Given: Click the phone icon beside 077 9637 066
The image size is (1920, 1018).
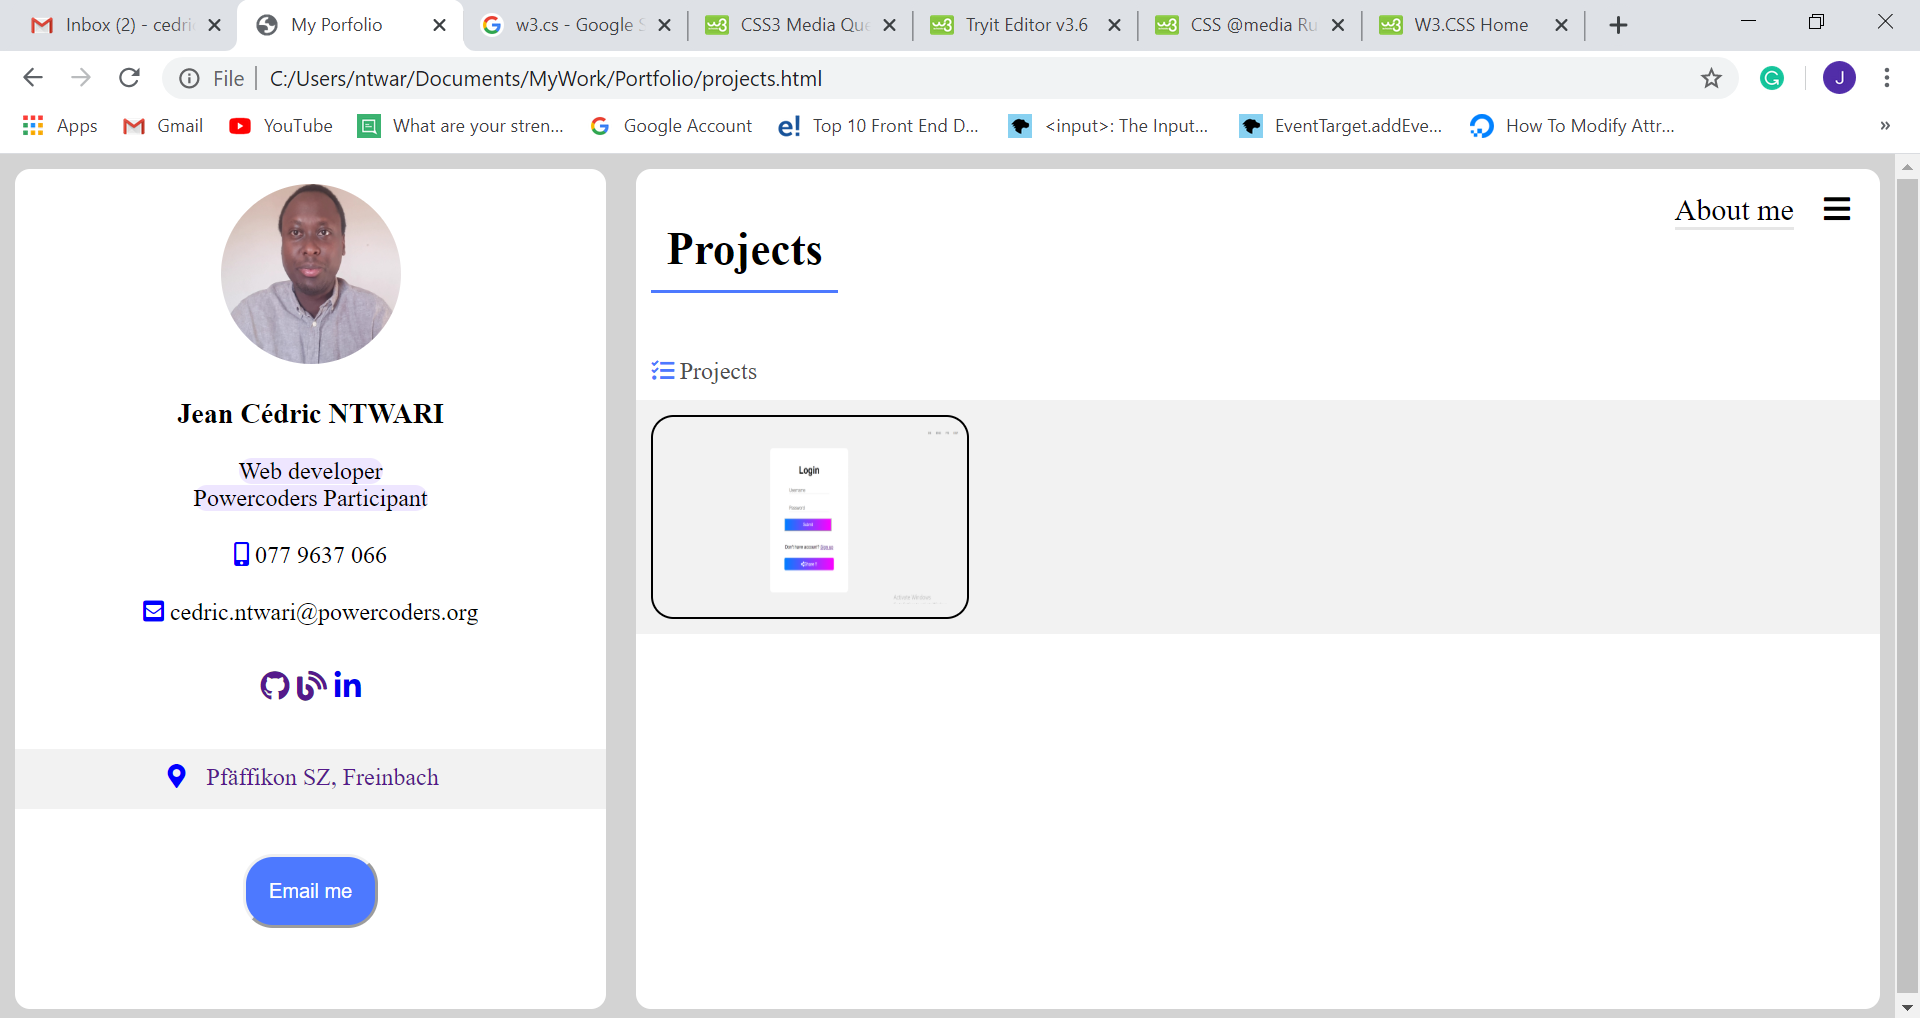Looking at the screenshot, I should point(241,555).
